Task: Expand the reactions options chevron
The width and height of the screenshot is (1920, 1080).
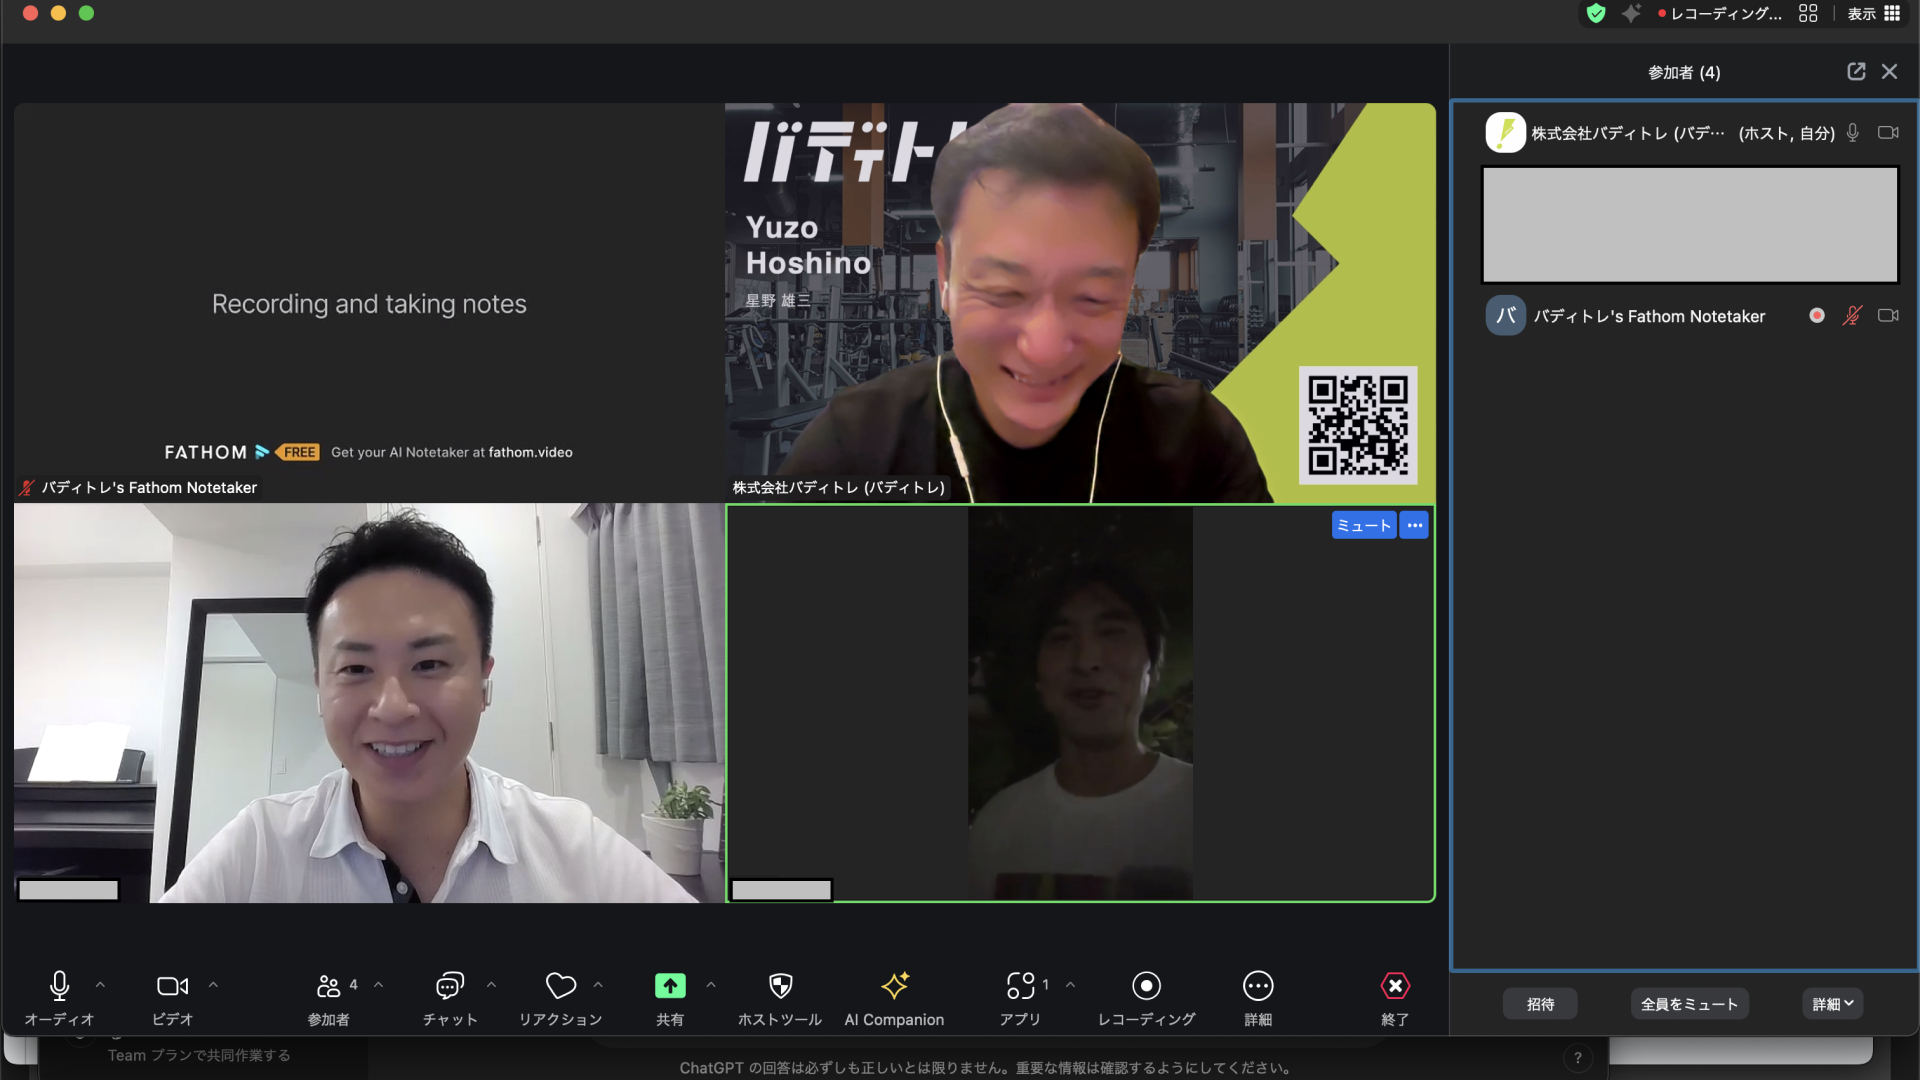Action: (598, 985)
